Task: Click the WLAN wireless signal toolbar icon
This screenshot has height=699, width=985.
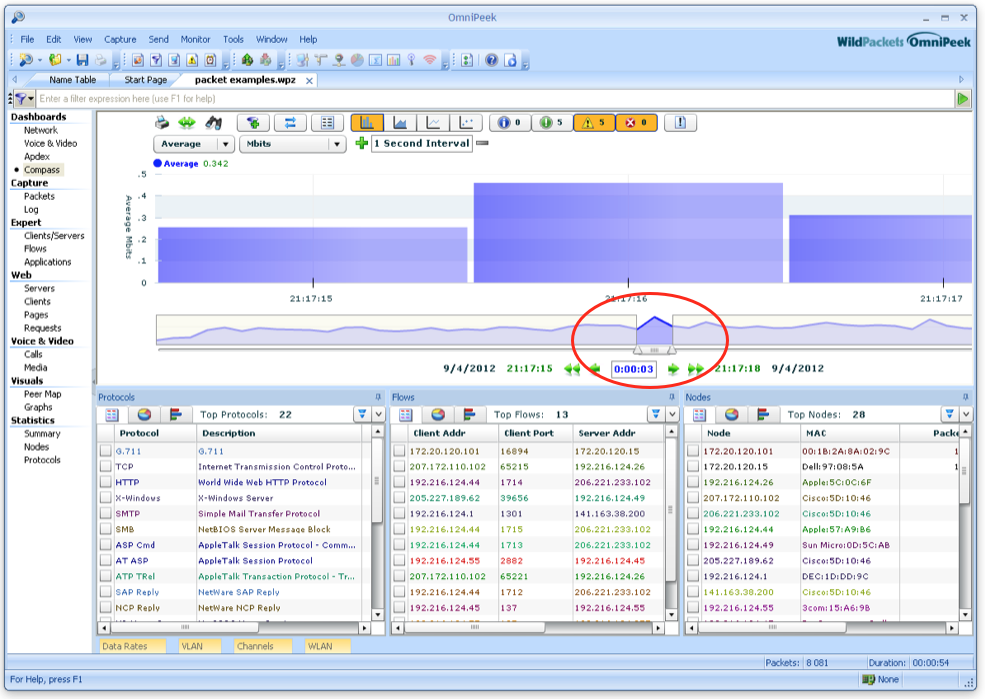Action: tap(430, 60)
